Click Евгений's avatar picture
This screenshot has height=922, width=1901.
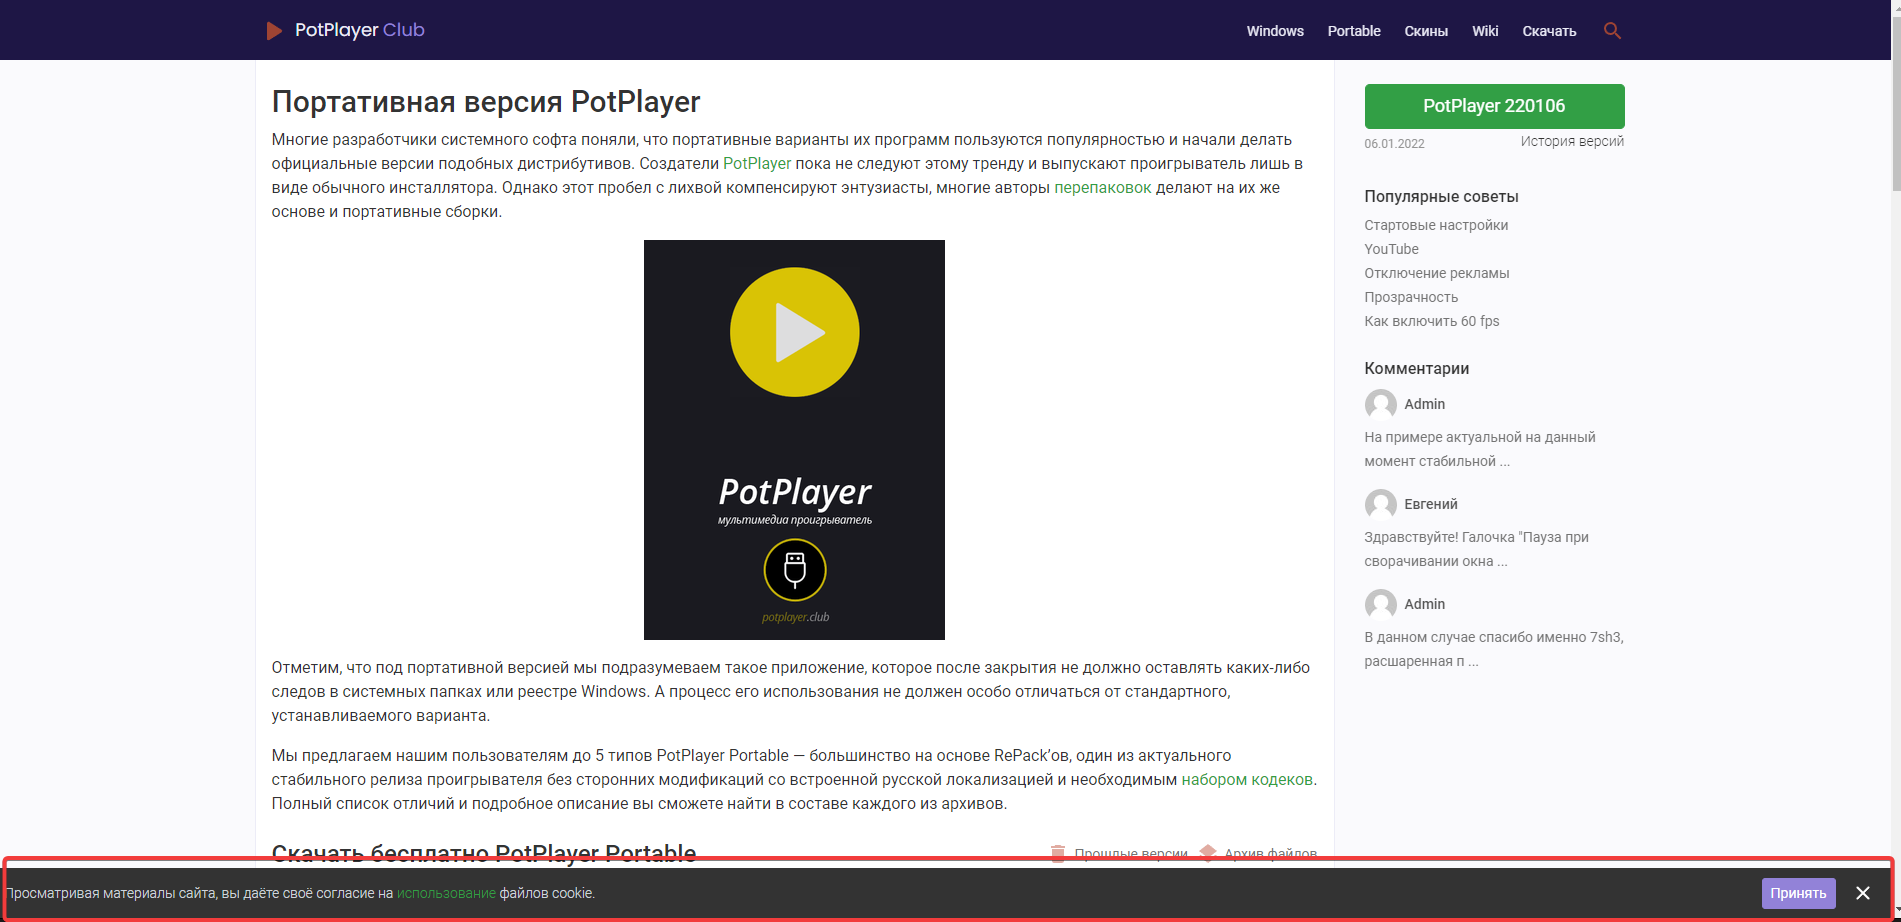pos(1380,504)
